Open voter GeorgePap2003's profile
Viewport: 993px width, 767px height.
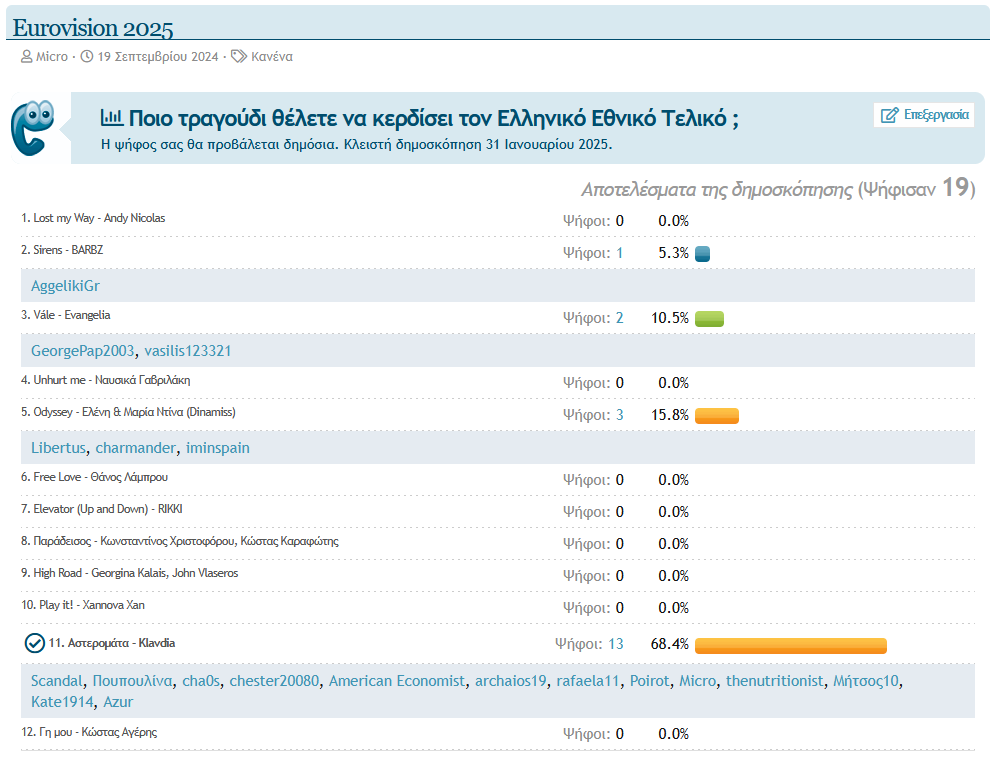[x=82, y=351]
